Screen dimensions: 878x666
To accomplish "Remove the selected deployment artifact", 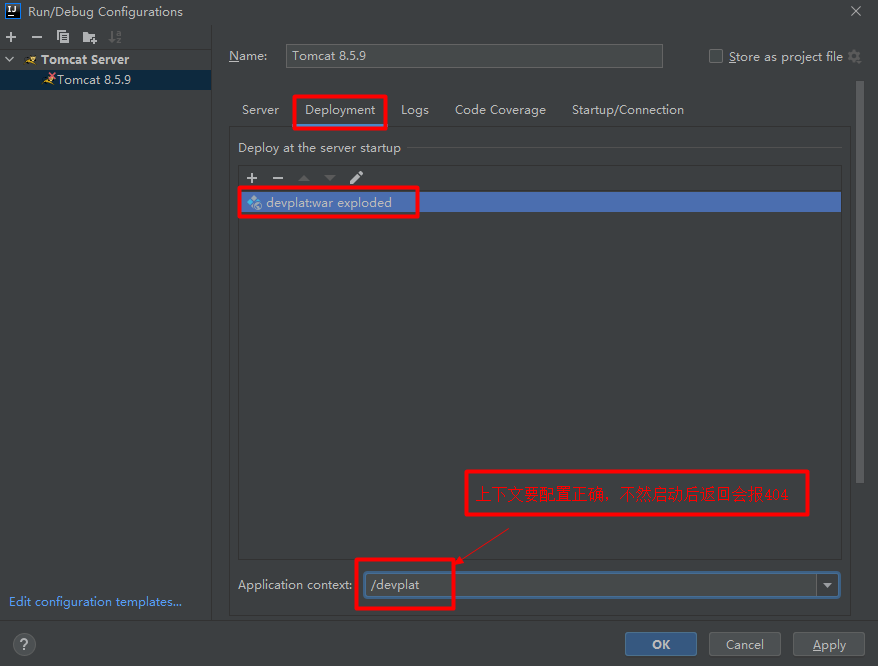I will (x=278, y=178).
